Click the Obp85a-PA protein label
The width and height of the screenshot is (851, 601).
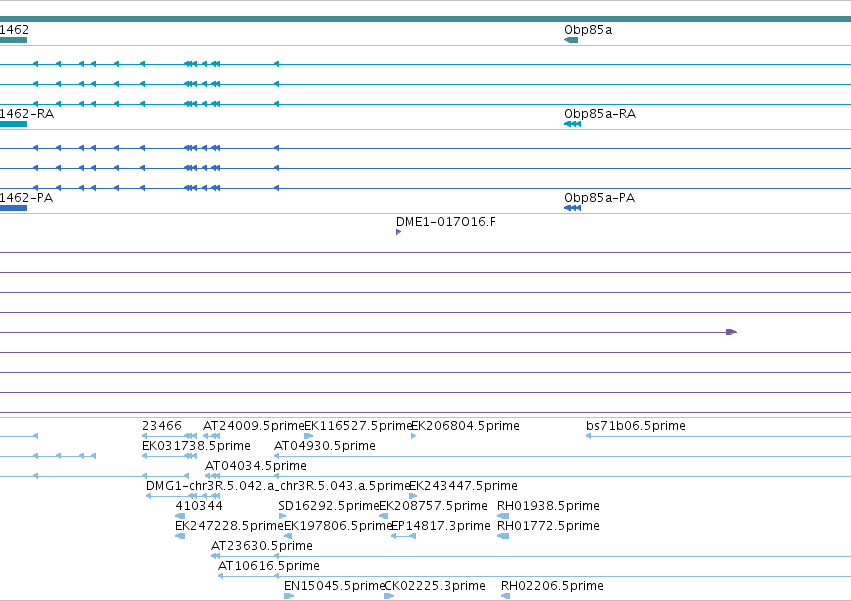[x=599, y=198]
